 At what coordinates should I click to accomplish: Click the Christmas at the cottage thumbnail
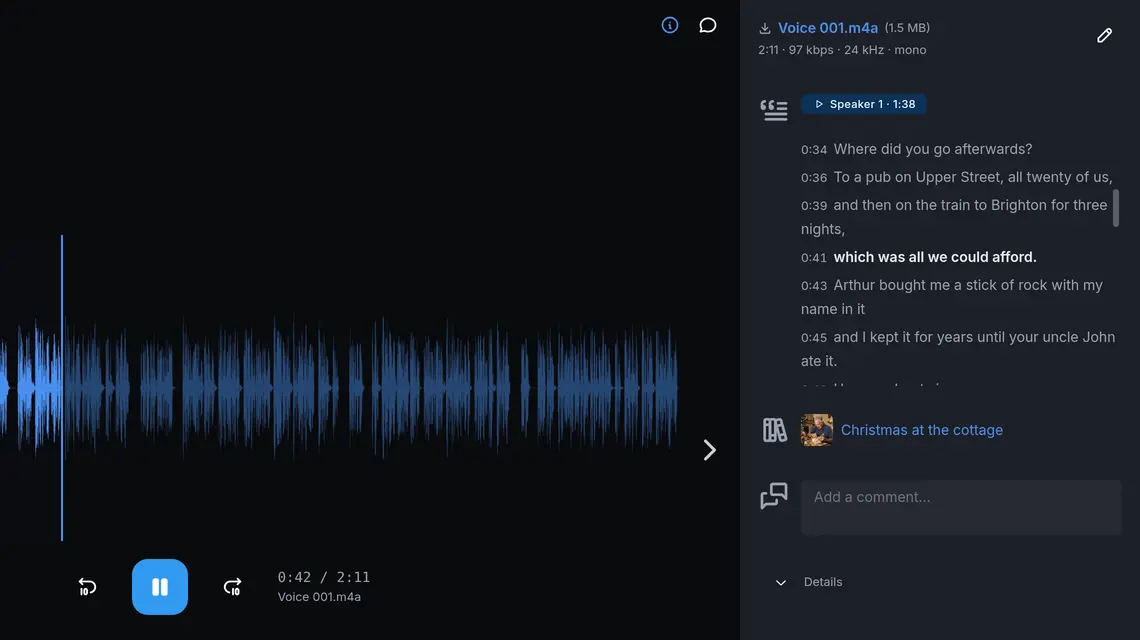tap(816, 430)
